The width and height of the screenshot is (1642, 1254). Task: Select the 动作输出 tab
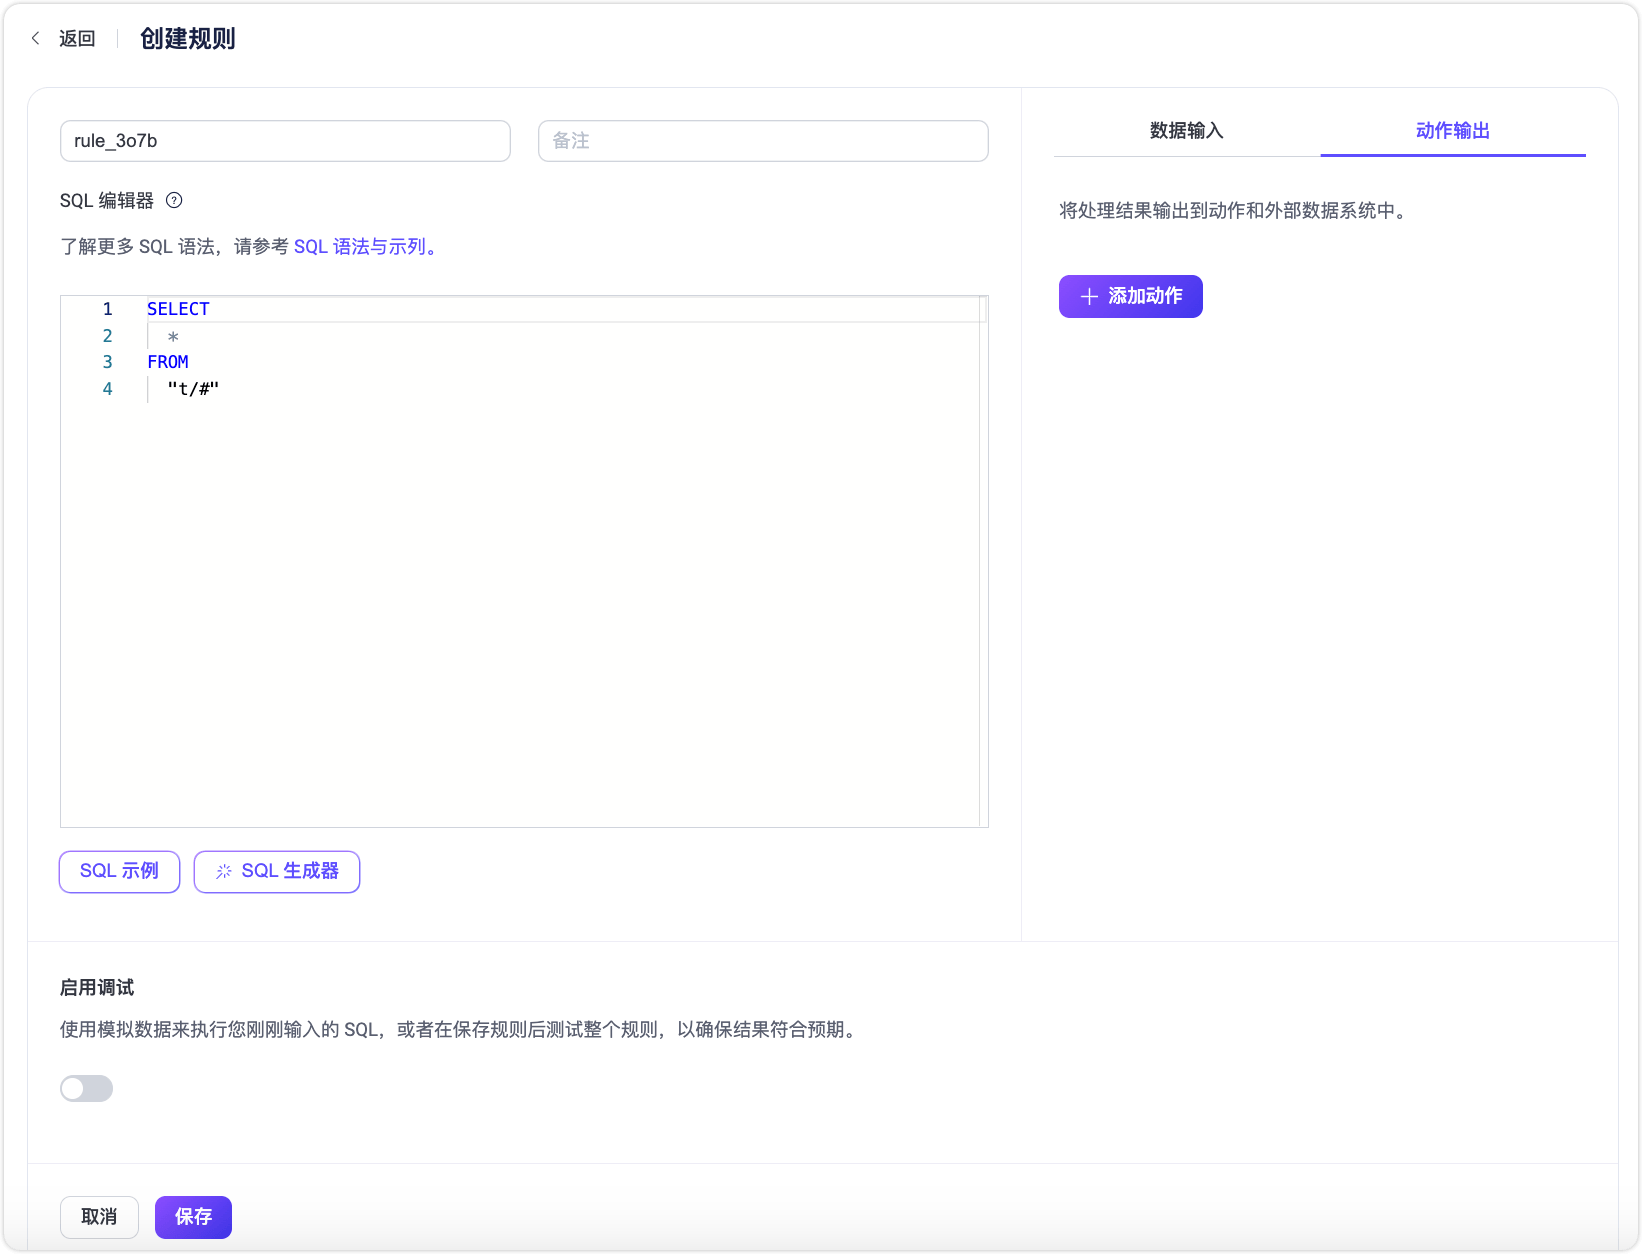coord(1452,131)
